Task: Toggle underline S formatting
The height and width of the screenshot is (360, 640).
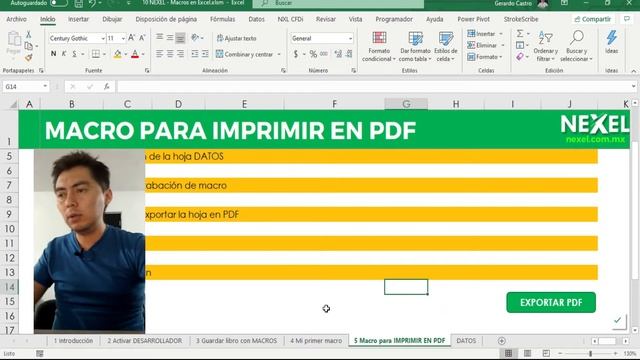Action: coord(74,54)
